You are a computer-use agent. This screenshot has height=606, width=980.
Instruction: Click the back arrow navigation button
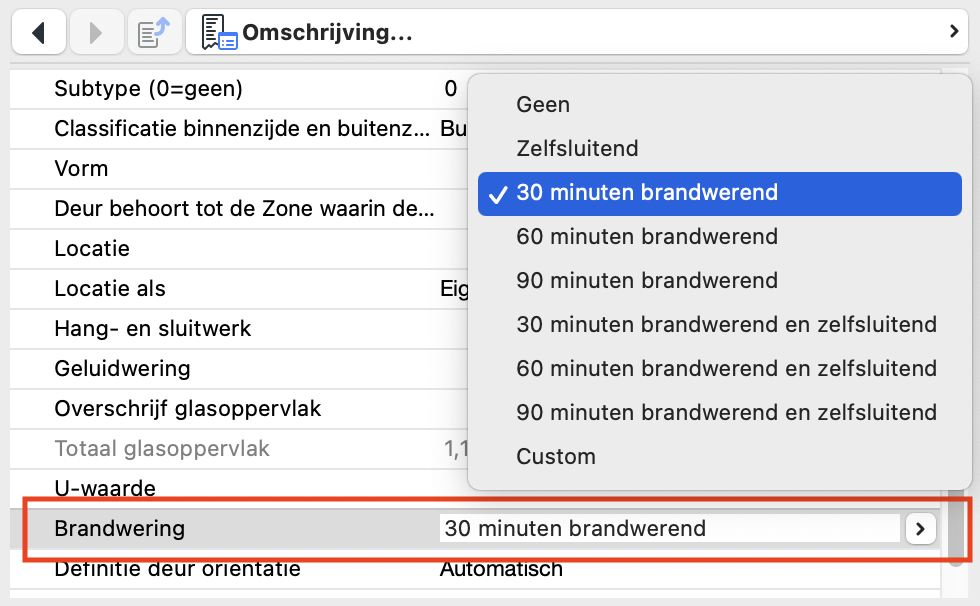coord(39,33)
